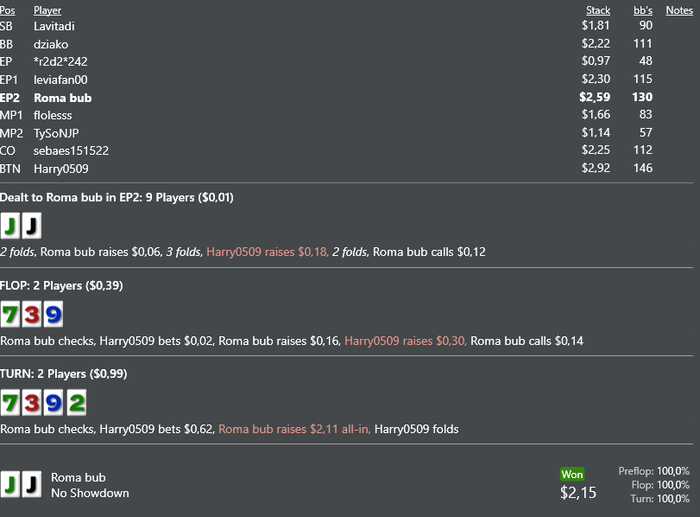
Task: Select player Lavitadi in the SB row
Action: tap(54, 26)
